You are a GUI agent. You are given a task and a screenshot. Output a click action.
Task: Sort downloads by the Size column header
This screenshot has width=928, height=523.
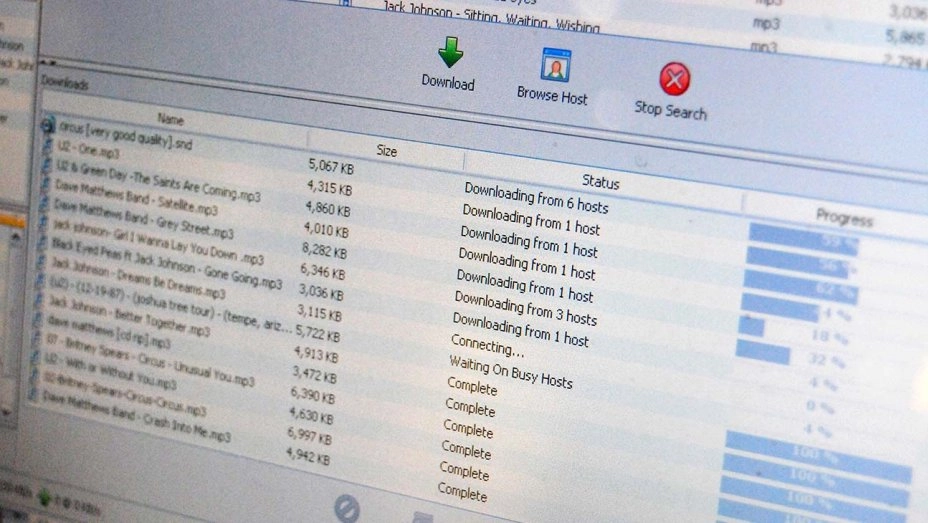[x=386, y=150]
